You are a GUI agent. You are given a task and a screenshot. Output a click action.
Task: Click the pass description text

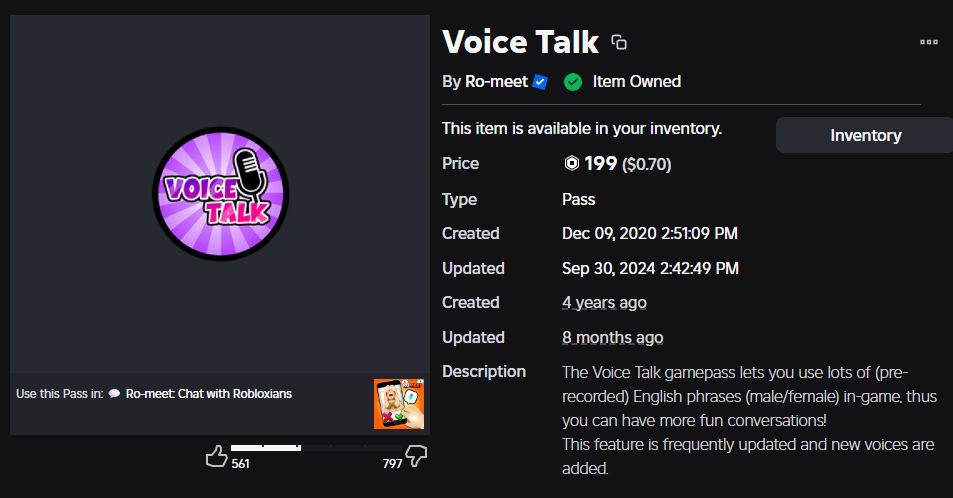[748, 420]
